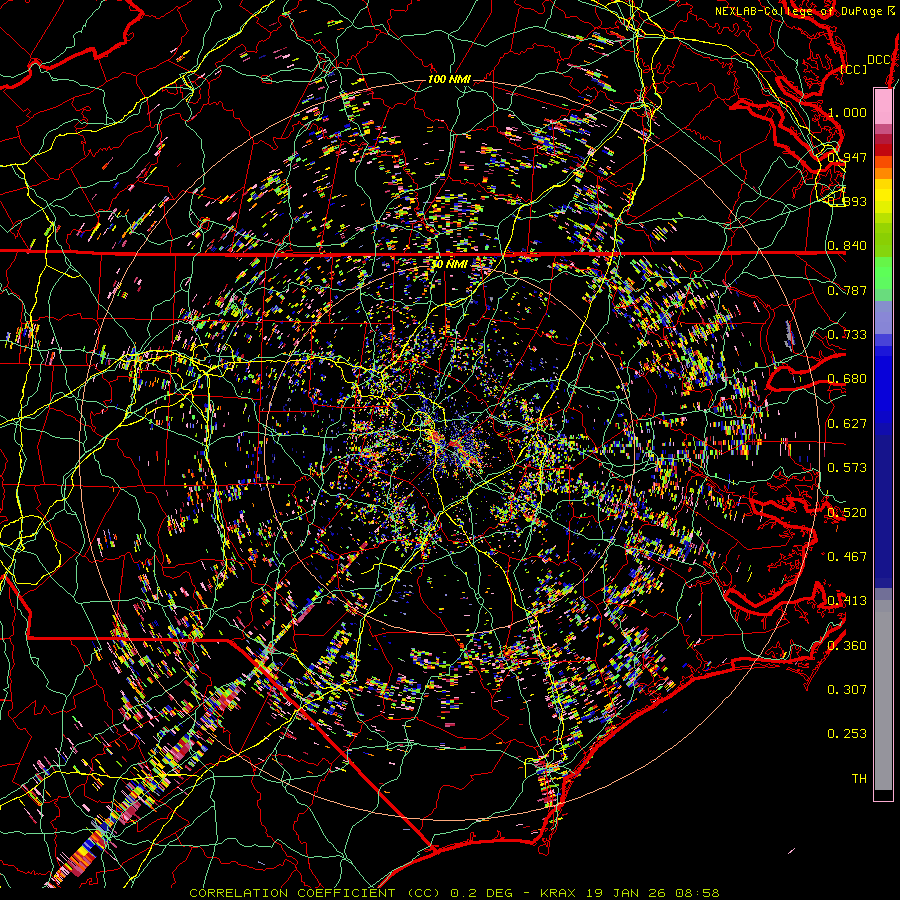Viewport: 900px width, 900px height.
Task: Select the 1.000 scale value
Action: click(x=847, y=112)
